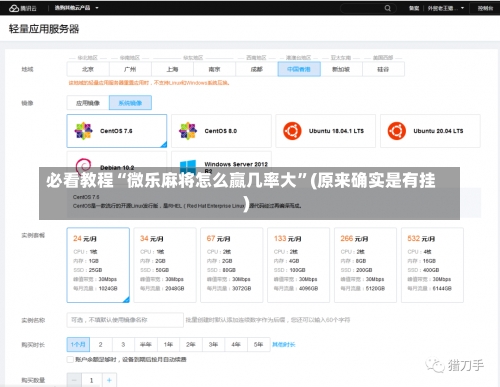Choose the 2年 purchase duration
500x387 pixels.
tap(191, 344)
